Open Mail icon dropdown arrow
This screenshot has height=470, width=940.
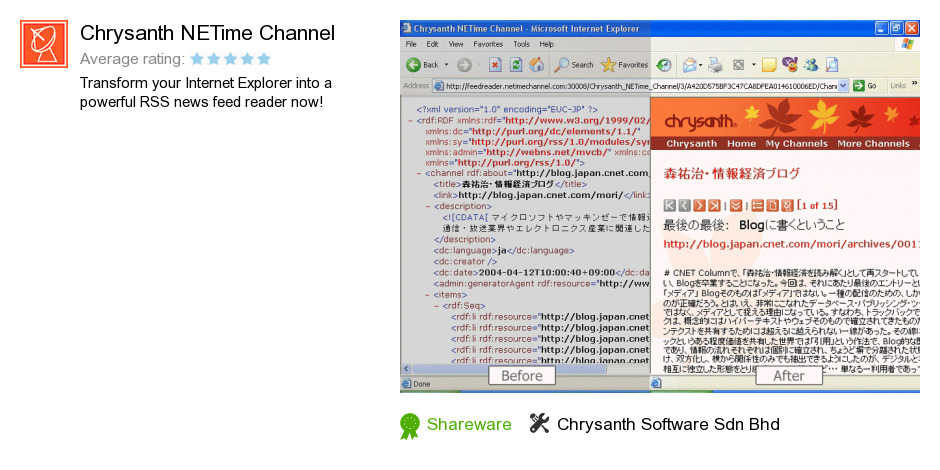tap(700, 65)
